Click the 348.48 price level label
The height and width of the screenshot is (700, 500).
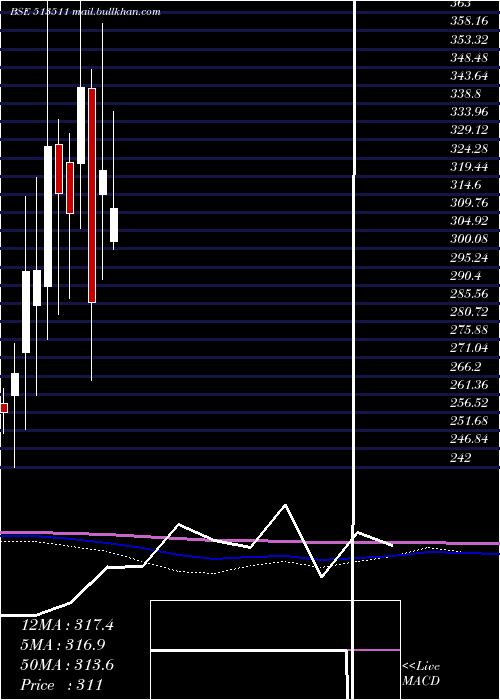468,58
